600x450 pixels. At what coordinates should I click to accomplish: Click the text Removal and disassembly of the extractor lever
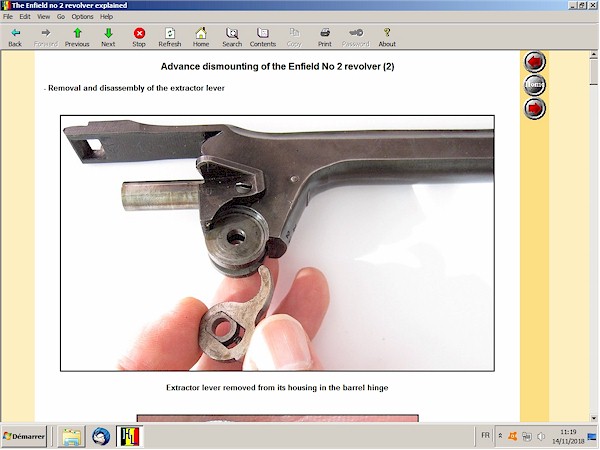[136, 88]
